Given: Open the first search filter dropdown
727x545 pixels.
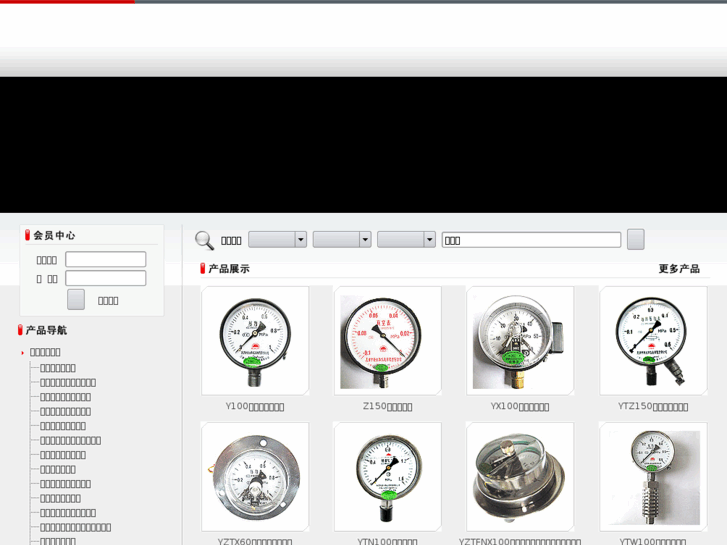Looking at the screenshot, I should pos(277,239).
